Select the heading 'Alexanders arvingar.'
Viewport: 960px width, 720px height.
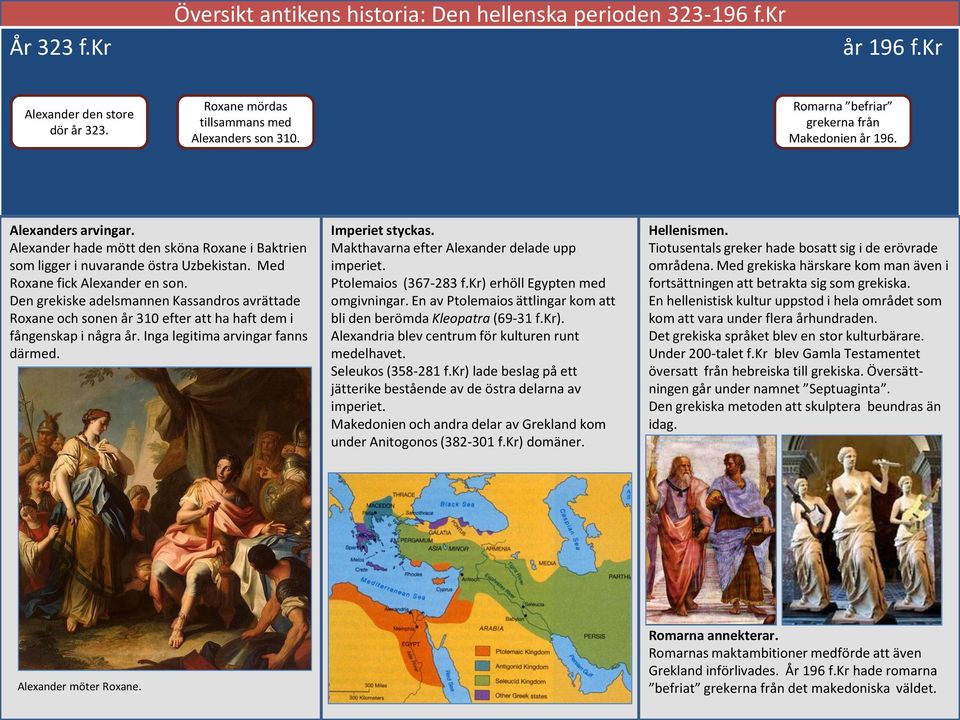click(72, 231)
